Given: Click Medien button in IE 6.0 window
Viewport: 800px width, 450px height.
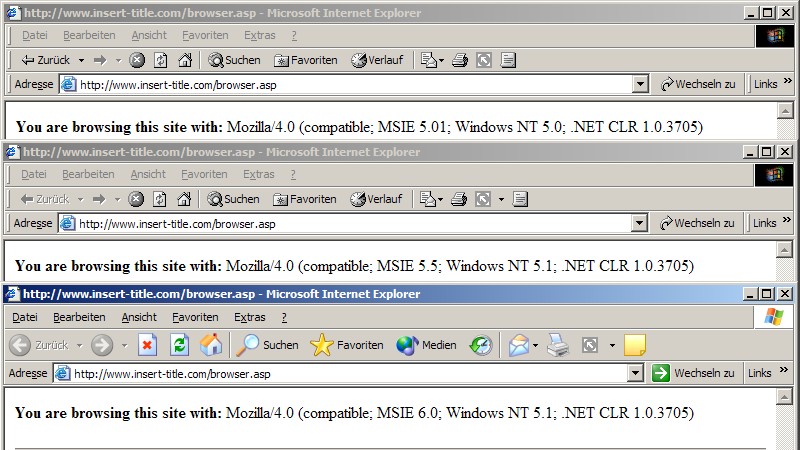Looking at the screenshot, I should pos(426,345).
